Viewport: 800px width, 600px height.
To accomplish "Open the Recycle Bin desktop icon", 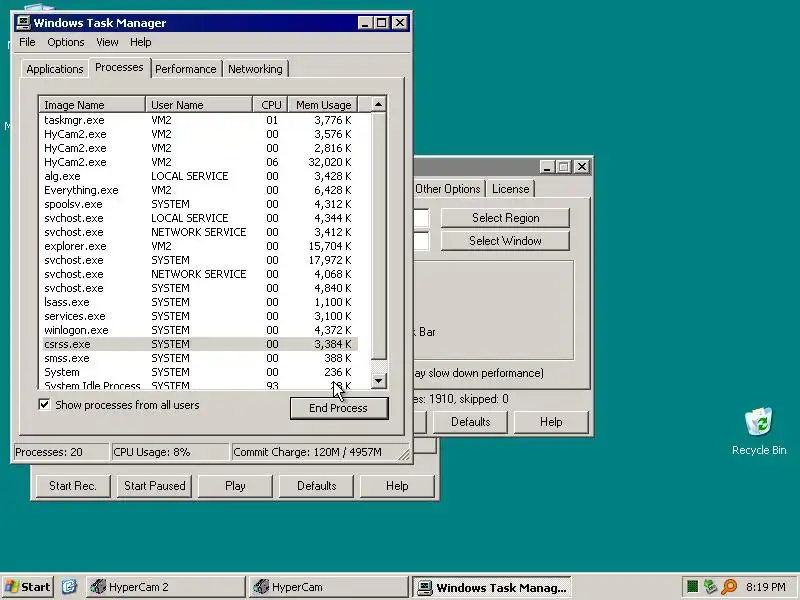I will point(759,432).
